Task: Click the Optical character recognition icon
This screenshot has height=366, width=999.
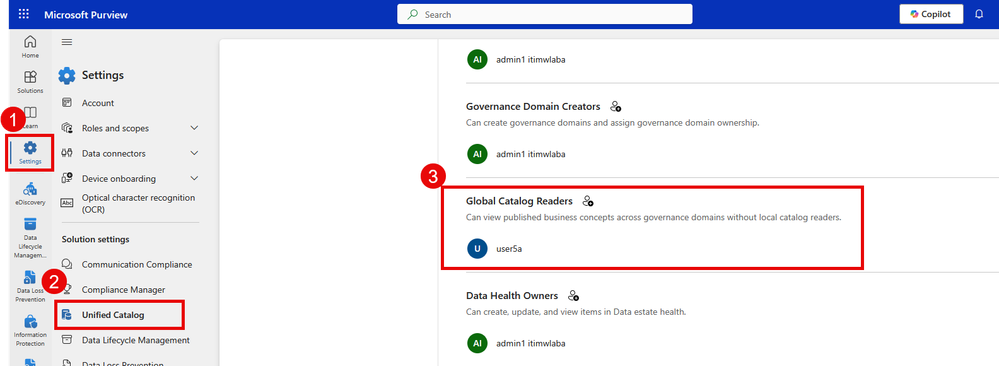Action: click(x=67, y=203)
